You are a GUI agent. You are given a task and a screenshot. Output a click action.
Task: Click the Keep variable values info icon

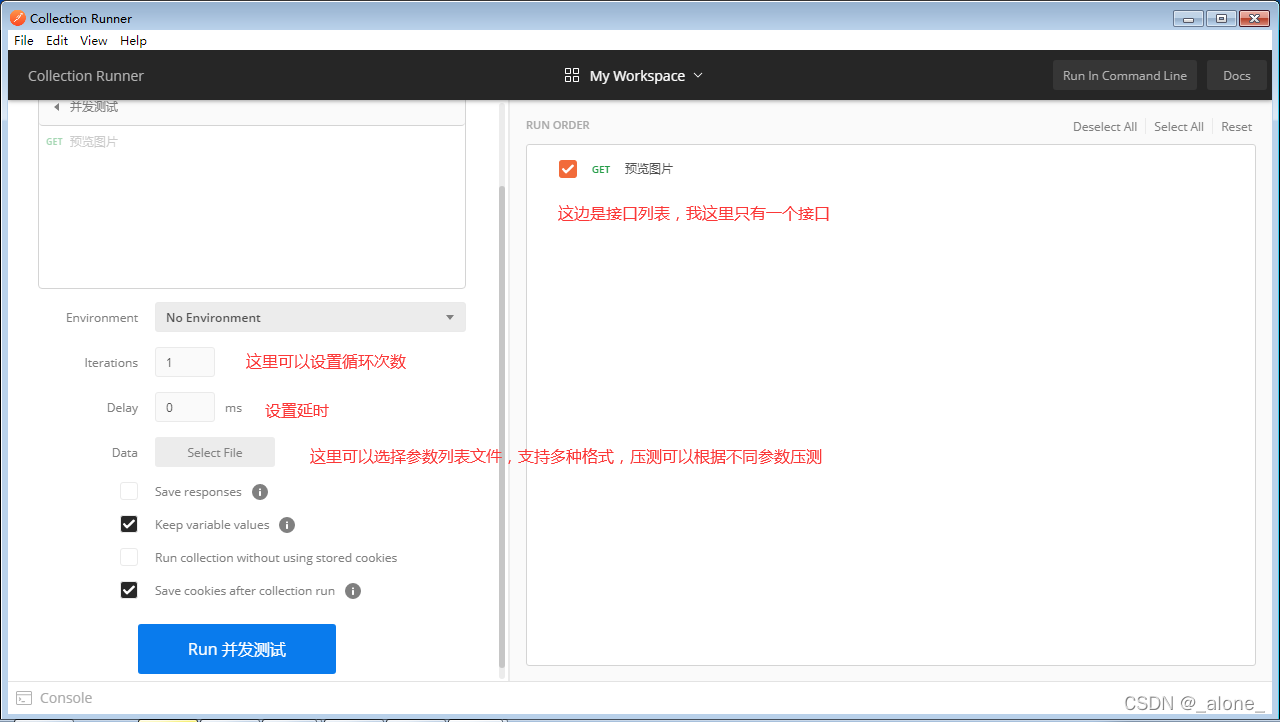[x=287, y=525]
